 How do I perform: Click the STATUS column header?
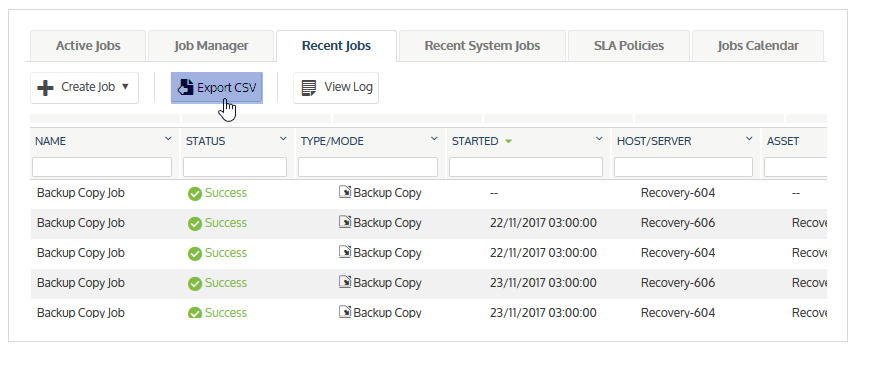tap(206, 142)
